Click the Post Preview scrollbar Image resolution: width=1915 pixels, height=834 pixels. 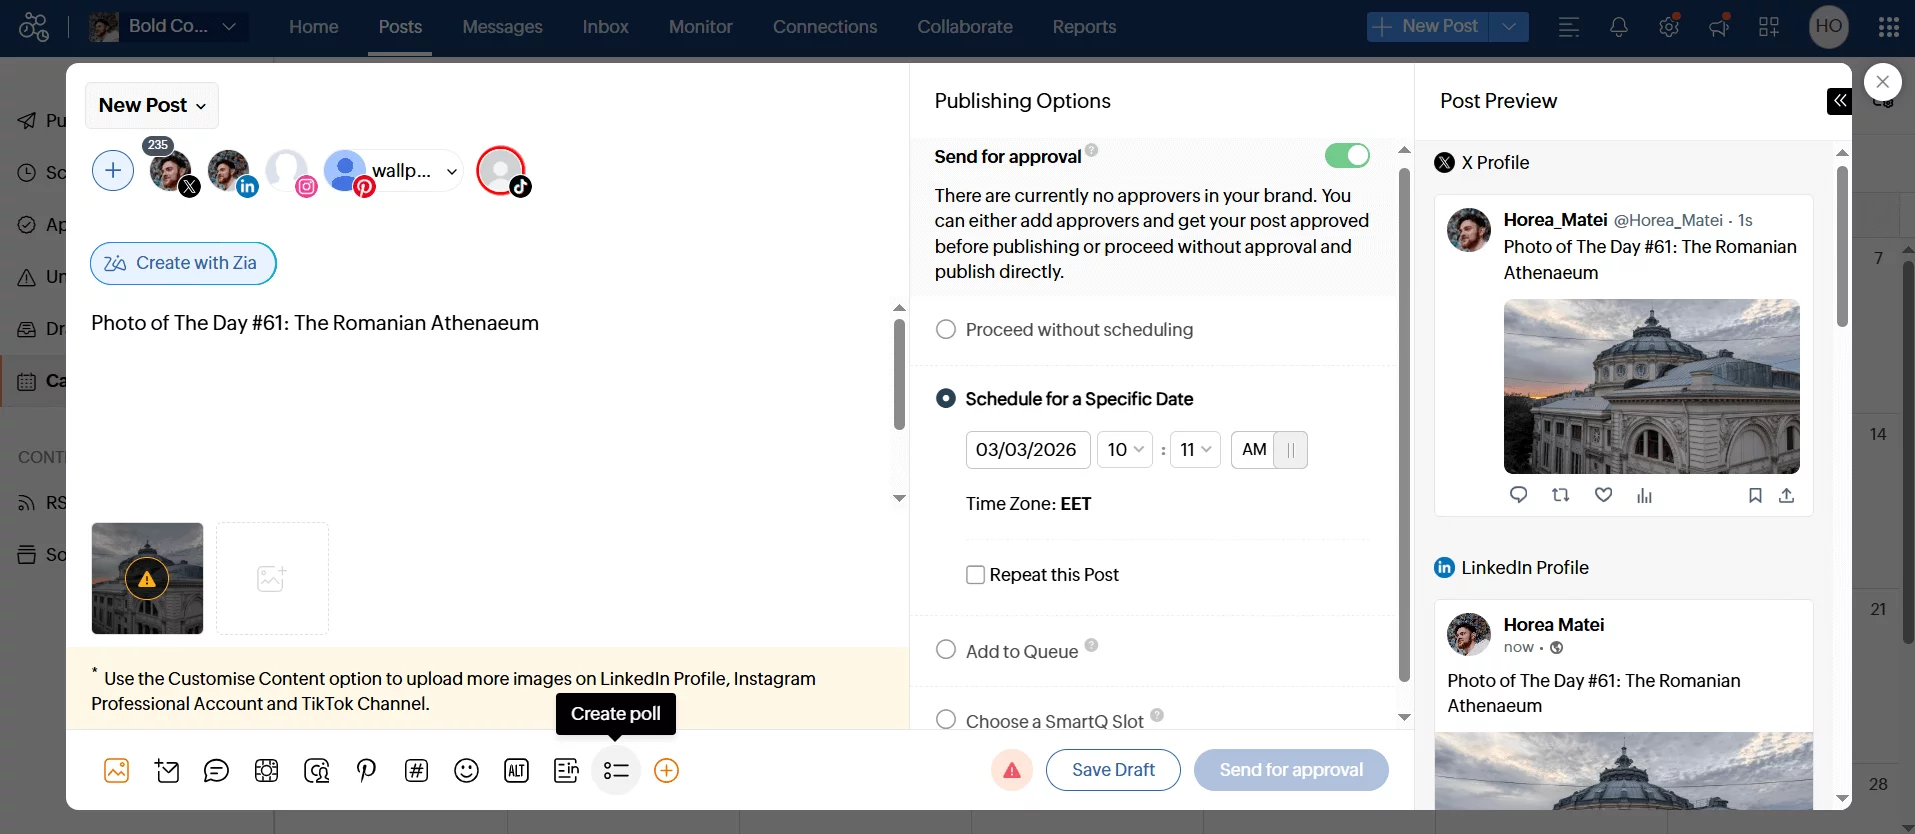pyautogui.click(x=1842, y=245)
